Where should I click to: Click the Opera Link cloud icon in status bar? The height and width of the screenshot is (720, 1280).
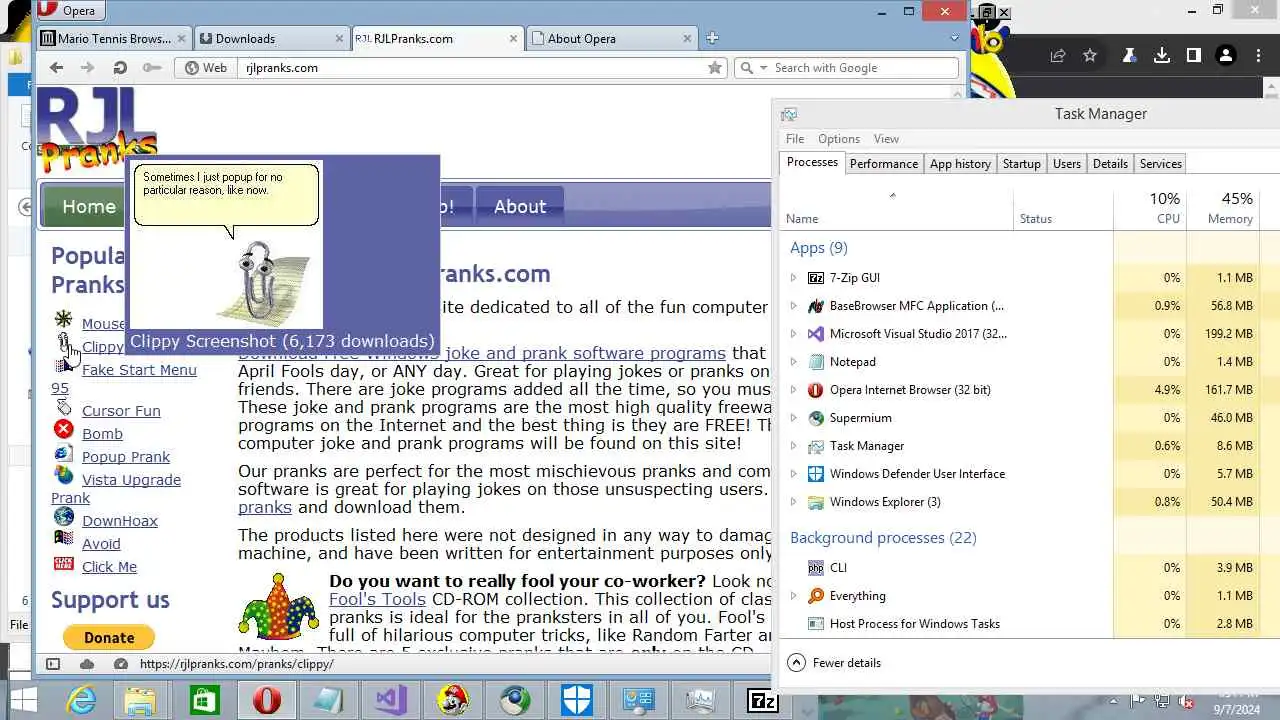pos(87,664)
